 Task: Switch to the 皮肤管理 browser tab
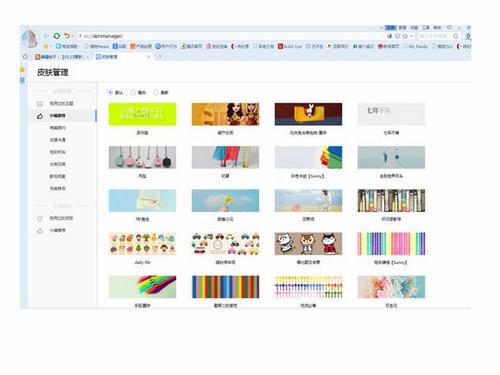coord(122,57)
